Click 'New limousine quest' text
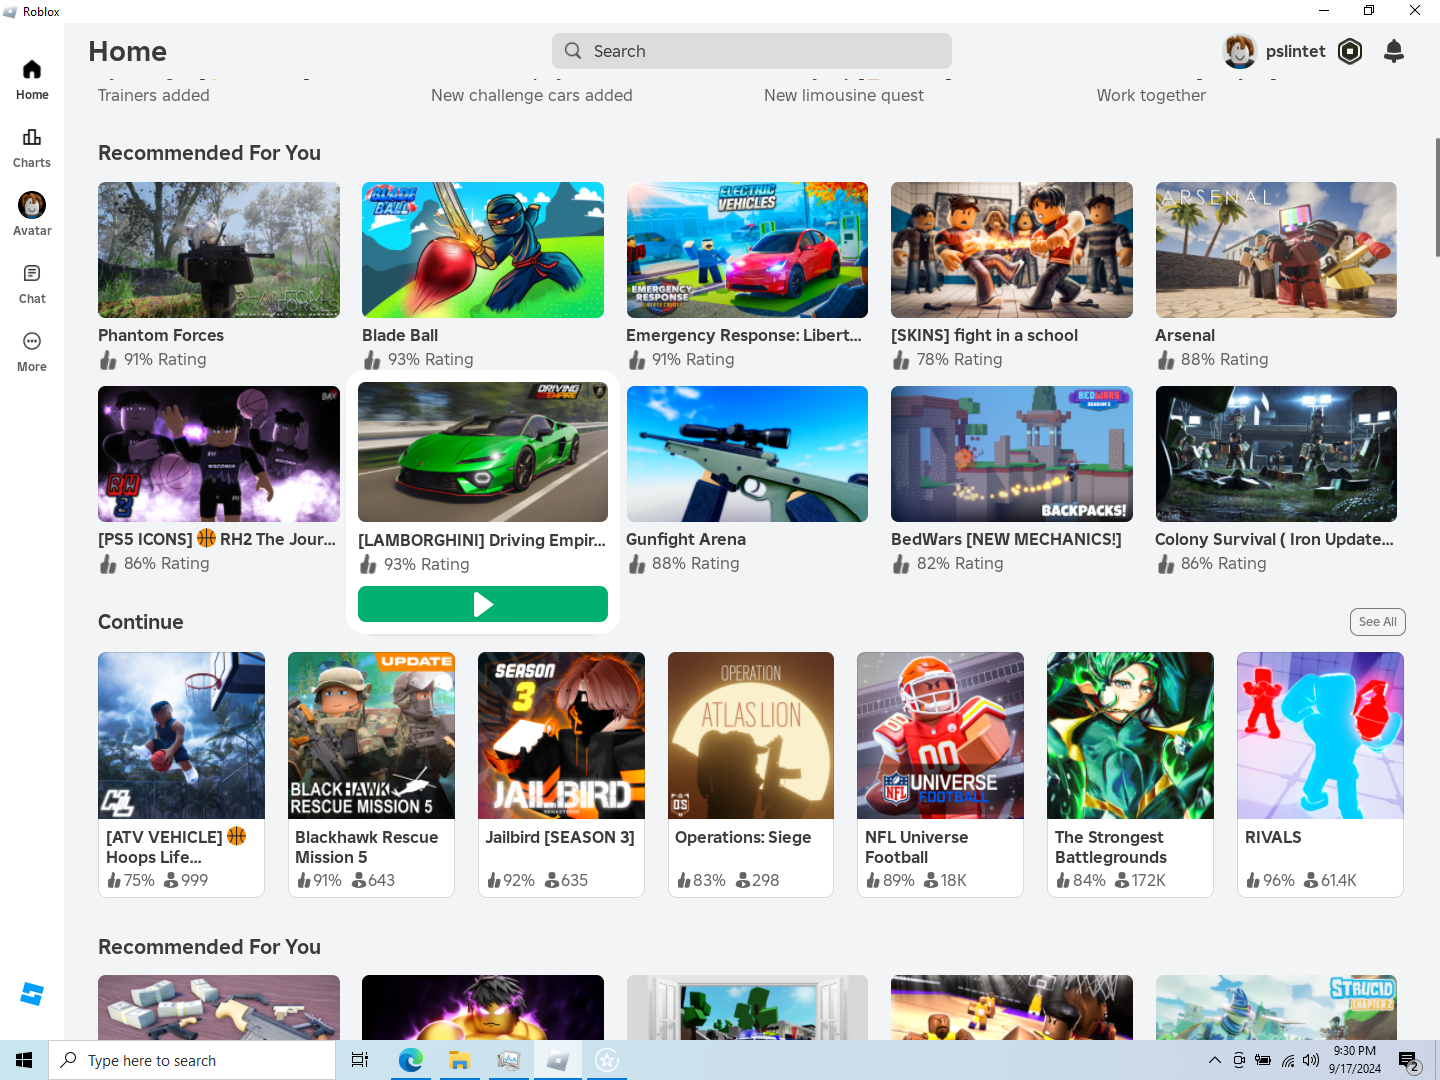 click(x=844, y=95)
